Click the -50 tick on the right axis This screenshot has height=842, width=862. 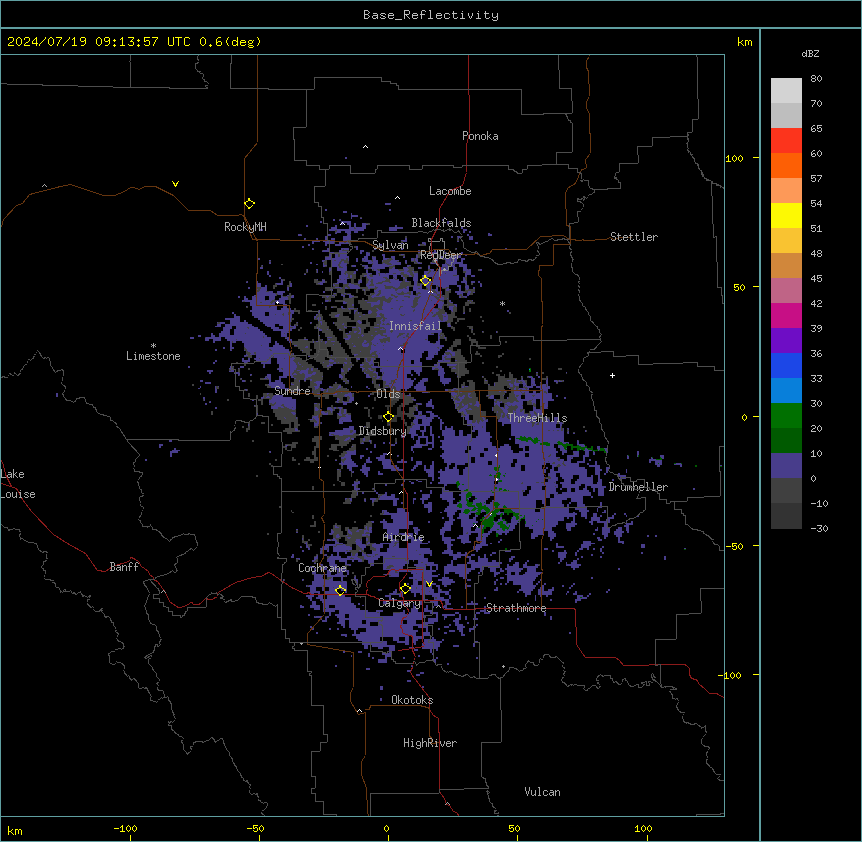tap(734, 546)
